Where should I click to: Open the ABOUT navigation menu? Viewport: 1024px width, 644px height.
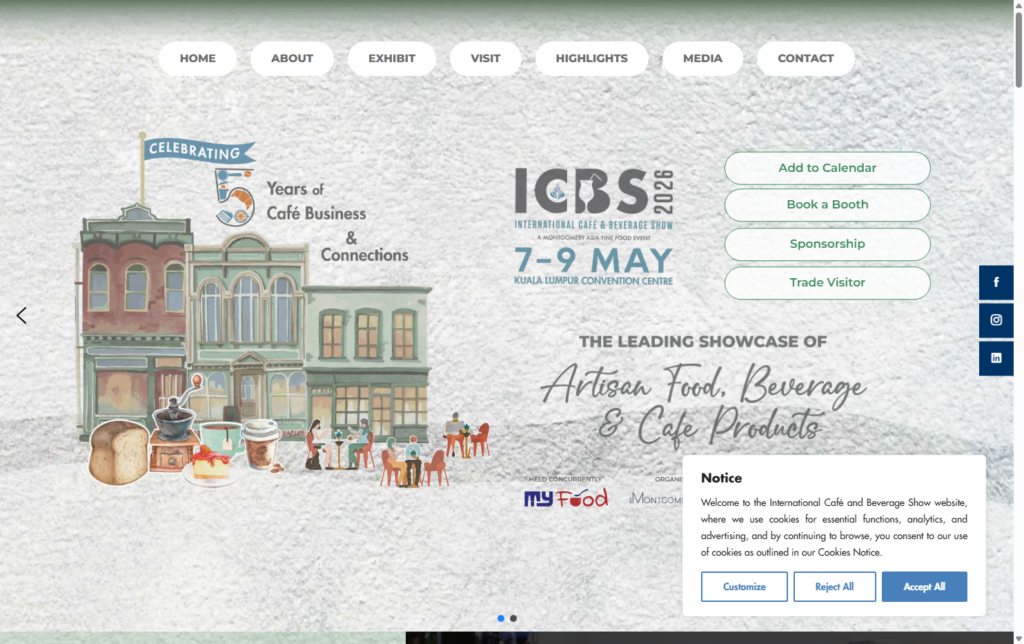[x=292, y=58]
